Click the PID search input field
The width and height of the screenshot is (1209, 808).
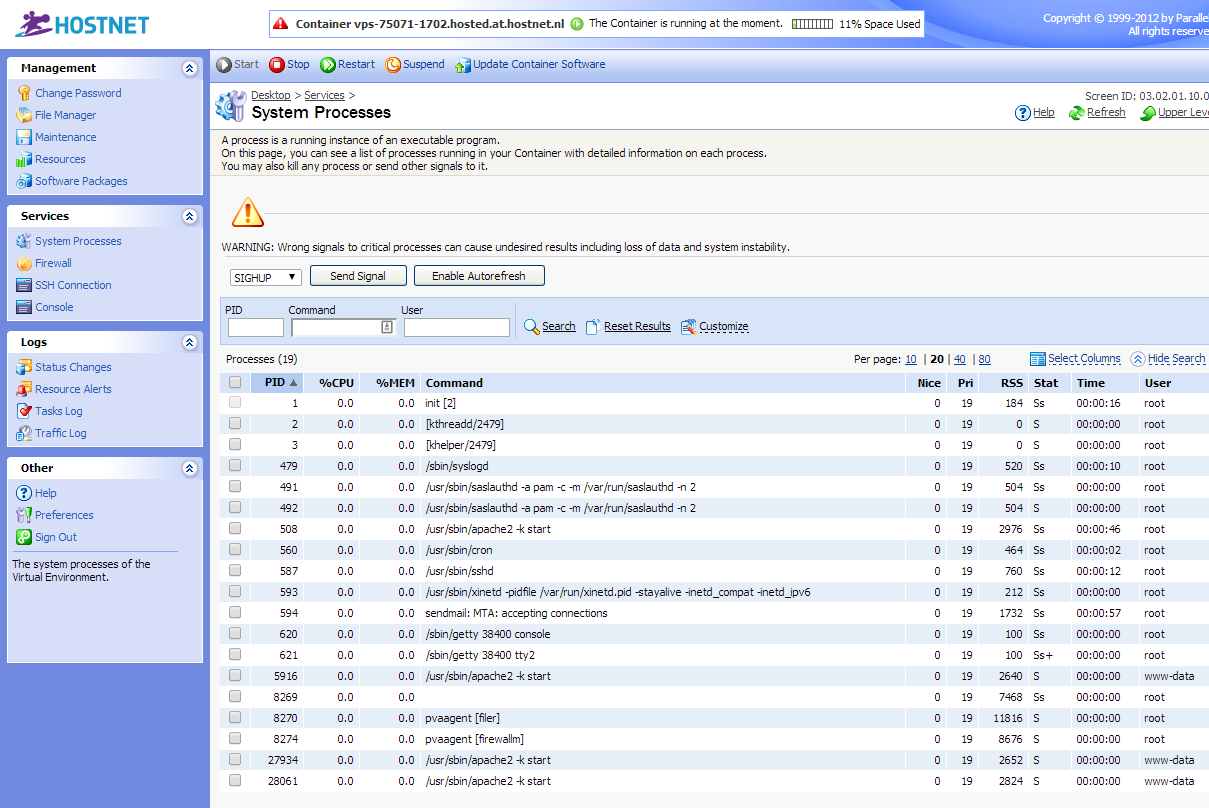256,327
